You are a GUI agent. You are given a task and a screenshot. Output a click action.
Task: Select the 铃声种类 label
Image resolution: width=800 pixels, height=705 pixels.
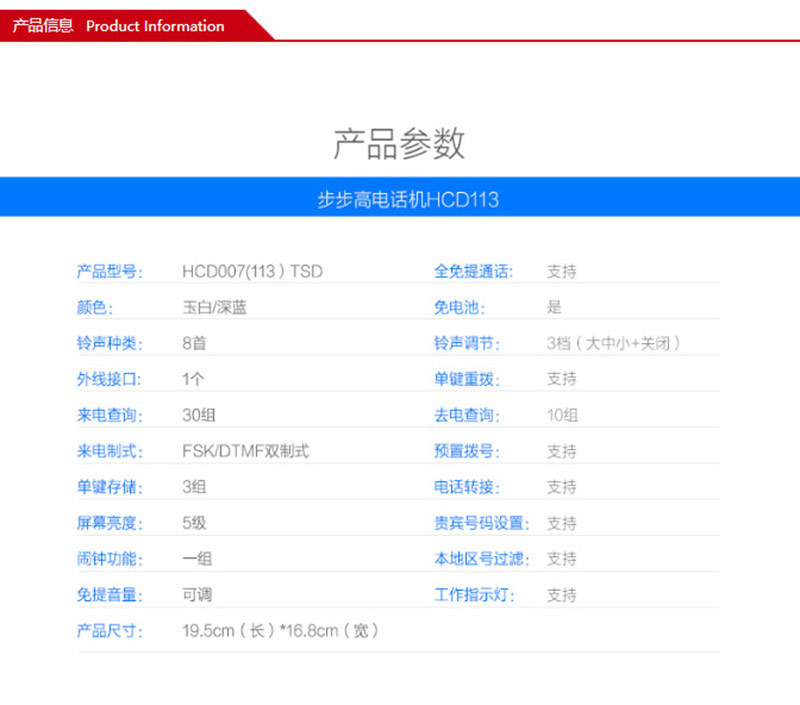click(x=110, y=343)
